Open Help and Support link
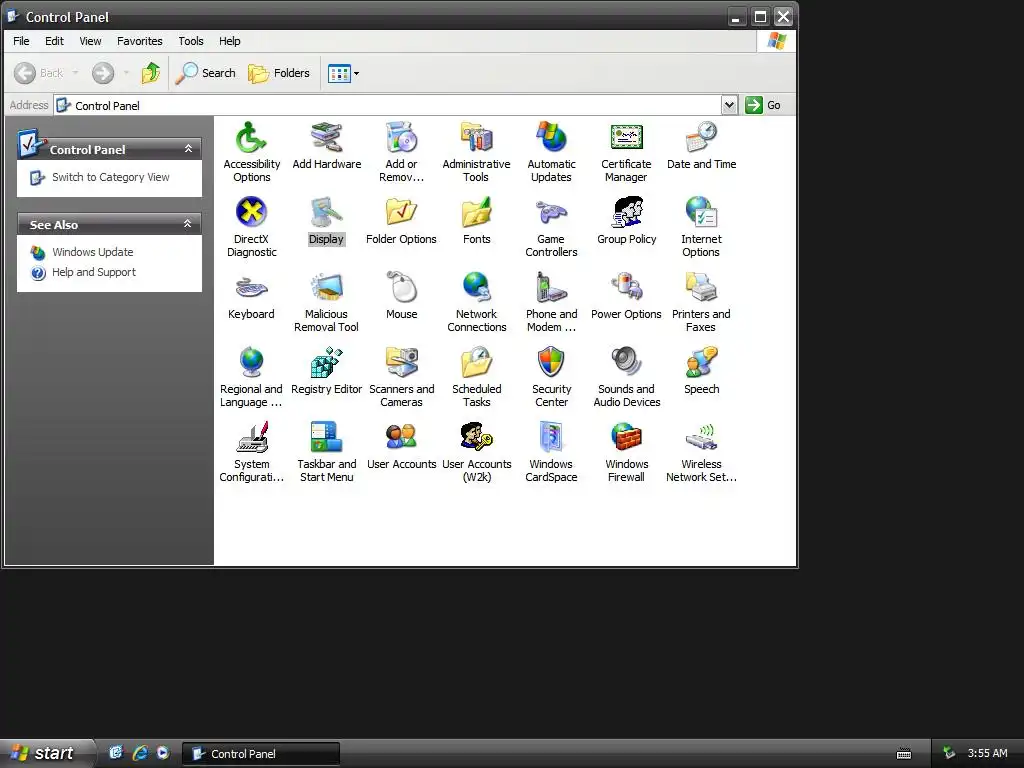 [93, 272]
